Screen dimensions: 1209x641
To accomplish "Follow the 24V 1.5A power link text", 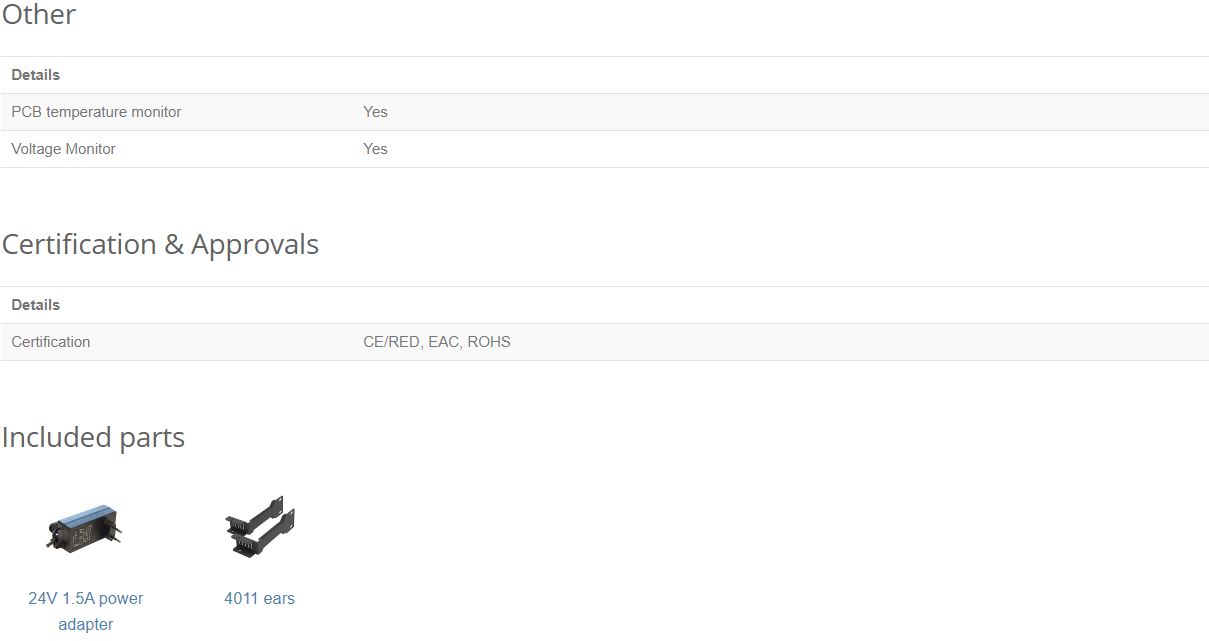I will [85, 598].
